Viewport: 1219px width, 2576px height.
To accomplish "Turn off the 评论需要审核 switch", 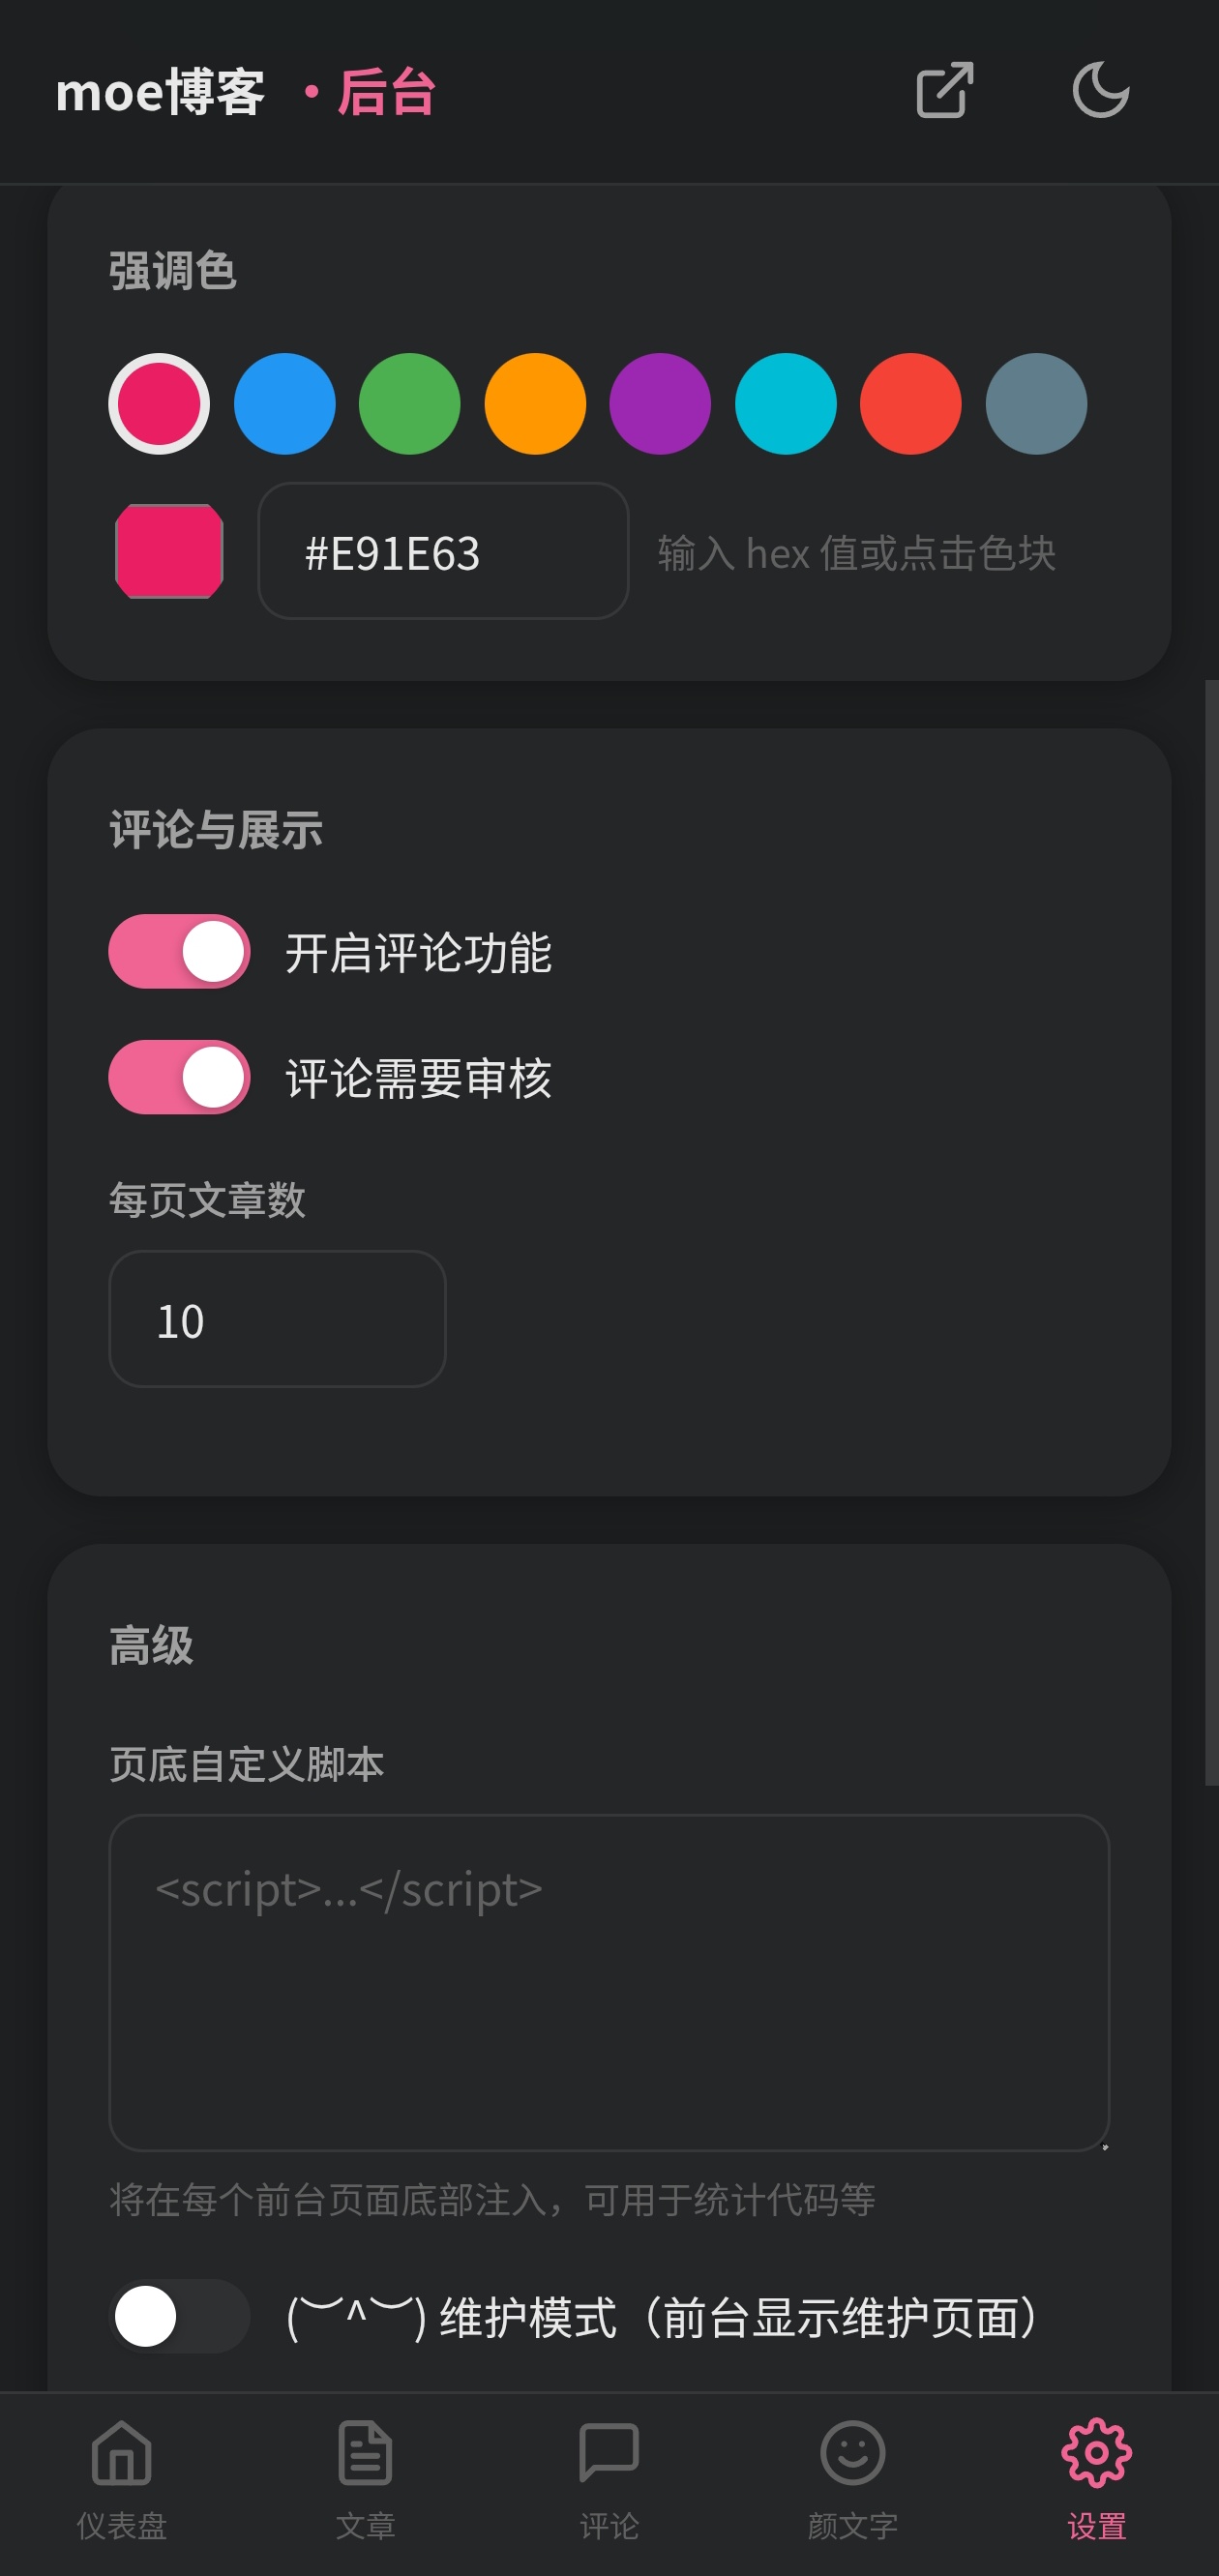I will point(179,1077).
